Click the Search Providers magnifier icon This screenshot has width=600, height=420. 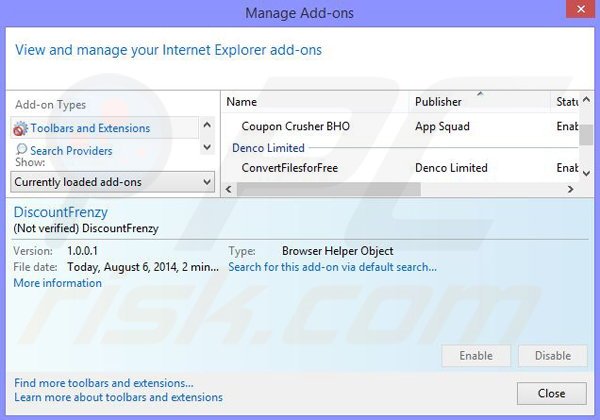21,149
